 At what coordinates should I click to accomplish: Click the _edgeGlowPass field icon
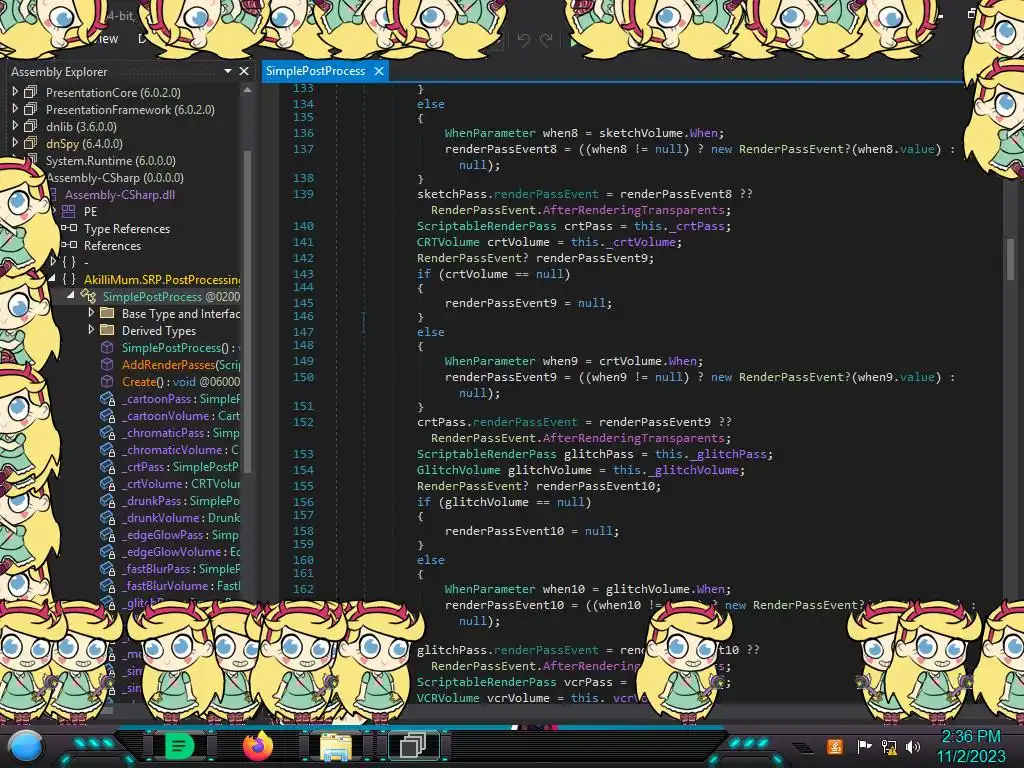pyautogui.click(x=108, y=535)
